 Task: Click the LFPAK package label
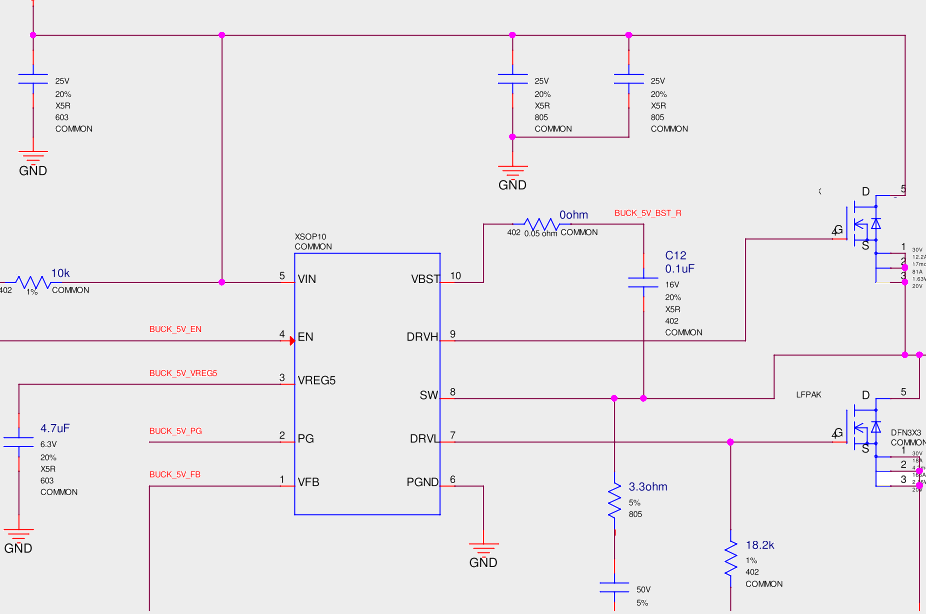point(808,395)
